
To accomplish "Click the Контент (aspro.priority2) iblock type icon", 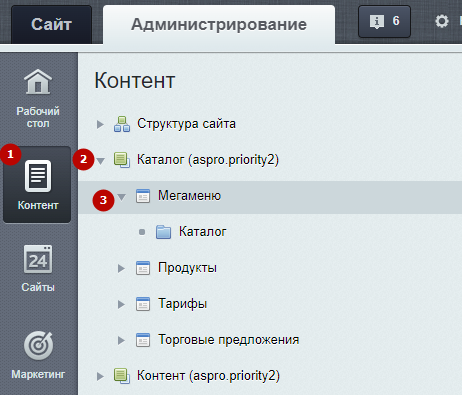I will click(x=122, y=376).
